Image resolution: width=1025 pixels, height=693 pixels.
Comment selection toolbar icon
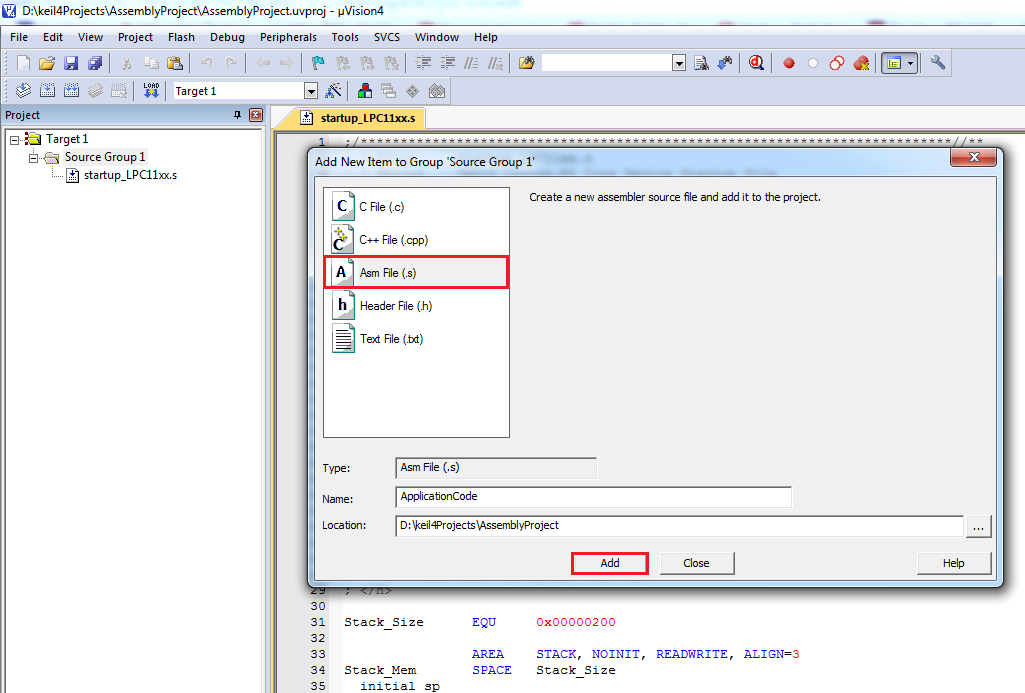coord(471,63)
